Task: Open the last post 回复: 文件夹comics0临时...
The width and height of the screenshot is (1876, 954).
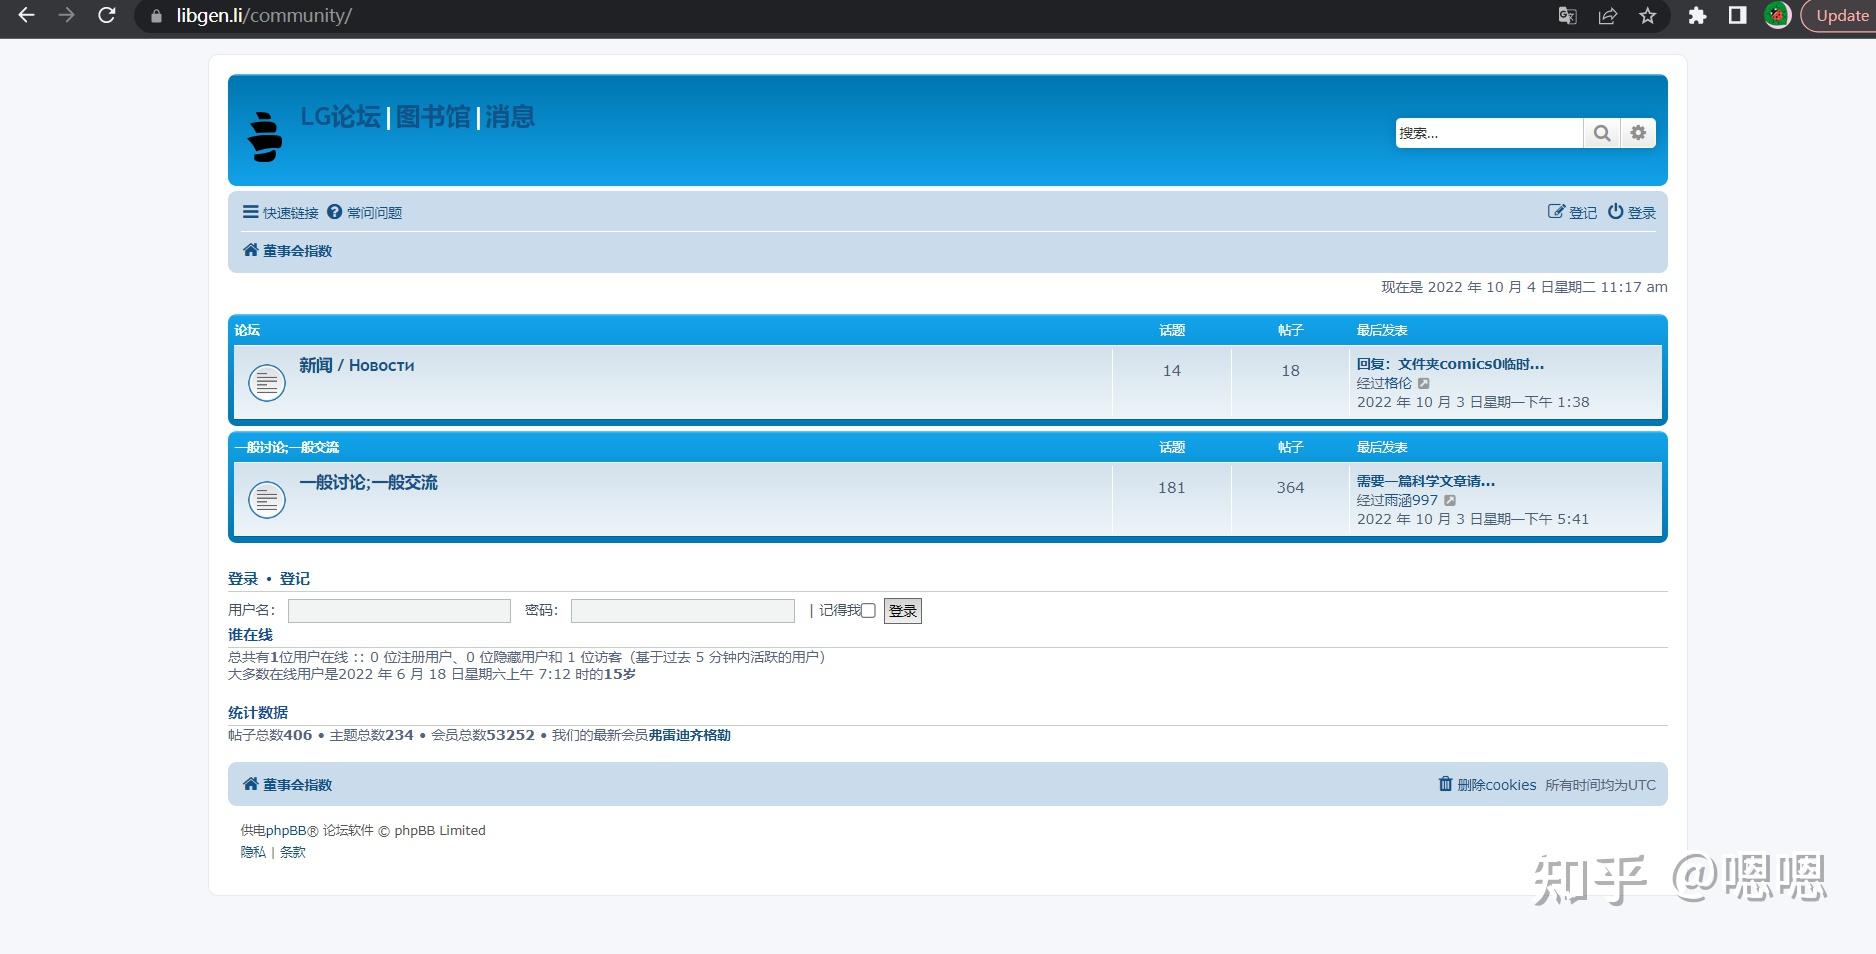Action: pyautogui.click(x=1450, y=364)
